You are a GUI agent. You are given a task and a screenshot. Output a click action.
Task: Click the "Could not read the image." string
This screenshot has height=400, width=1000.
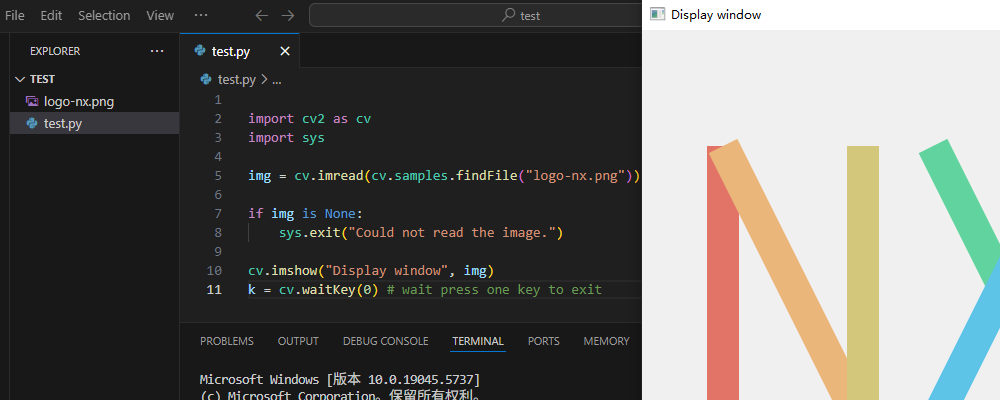click(x=452, y=233)
